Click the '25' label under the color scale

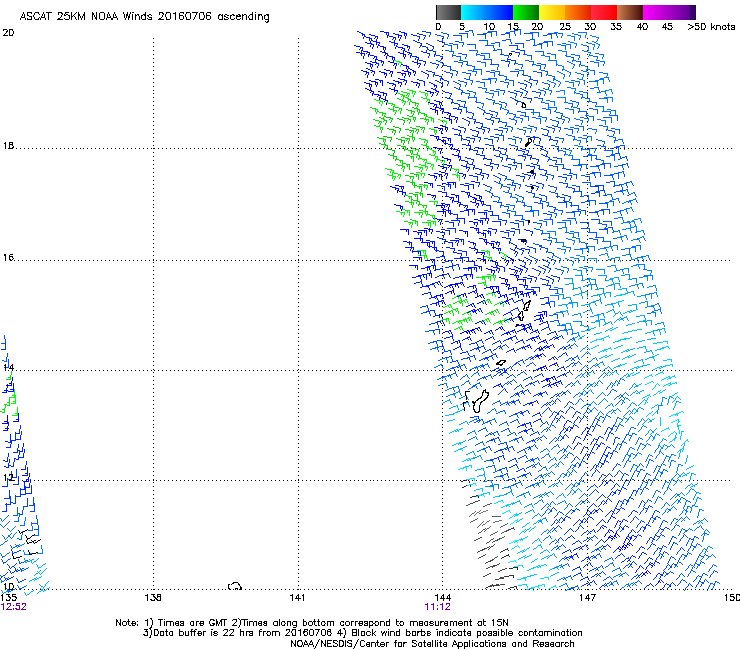565,27
